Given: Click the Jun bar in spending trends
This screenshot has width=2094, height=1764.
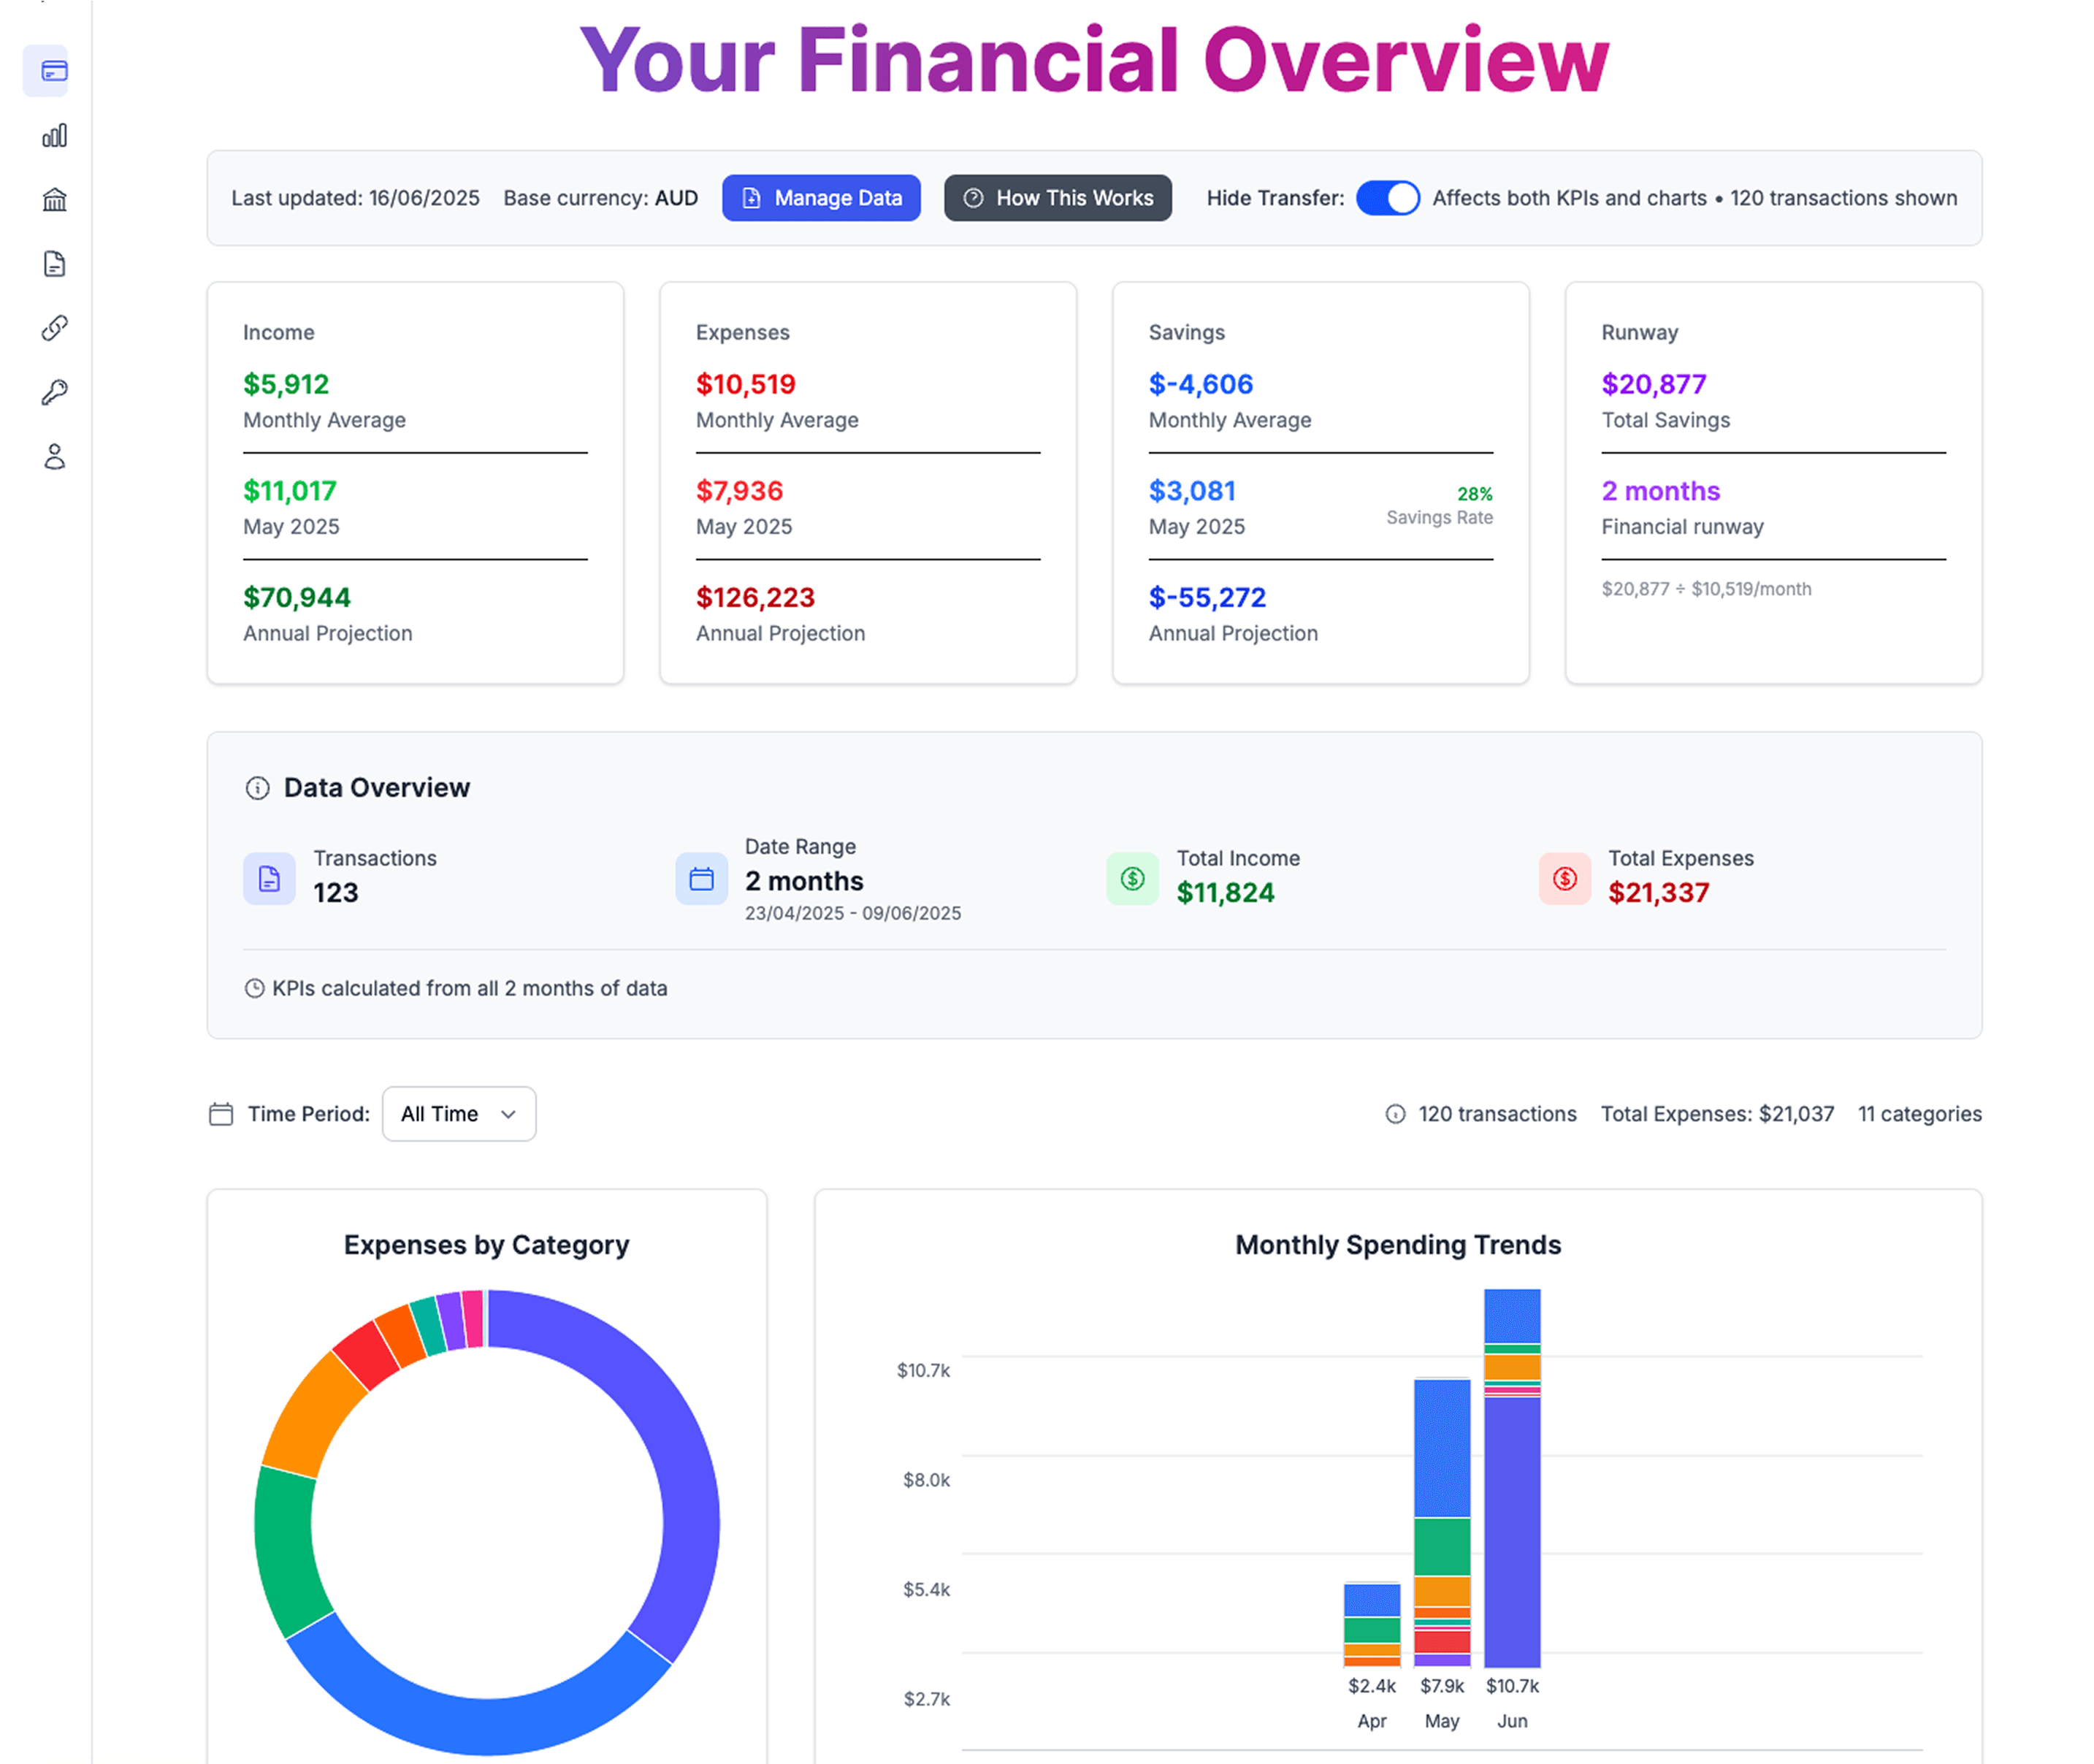Looking at the screenshot, I should click(x=1512, y=1478).
